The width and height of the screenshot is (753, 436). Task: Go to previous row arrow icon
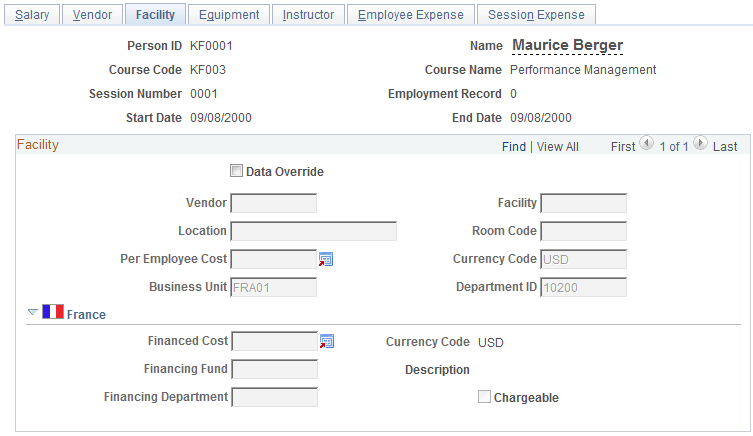click(647, 145)
